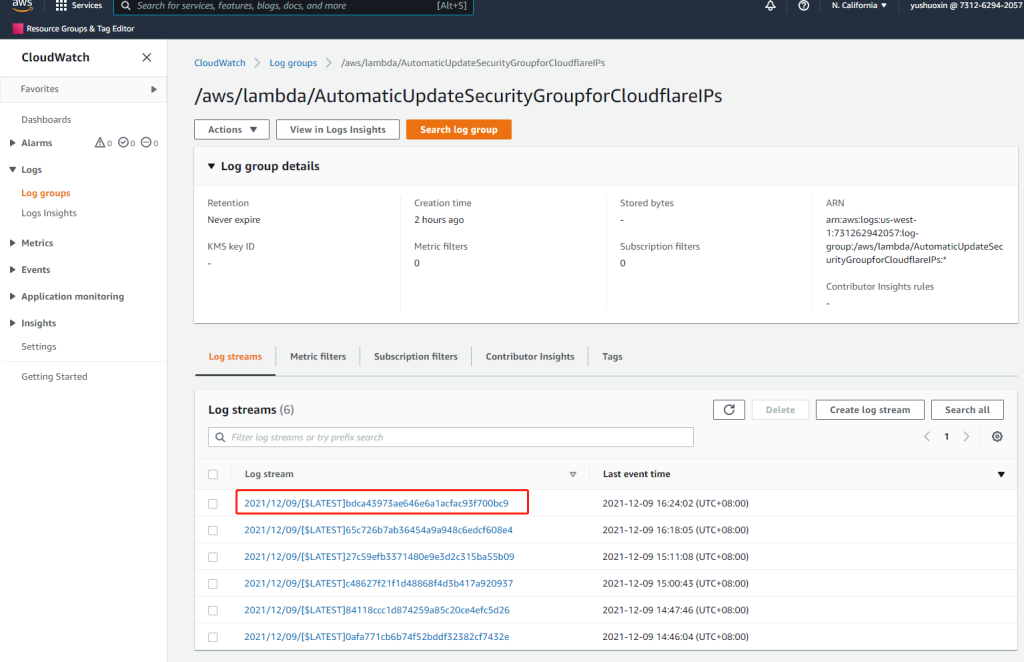This screenshot has width=1024, height=662.
Task: Switch to the Metric filters tab
Action: (318, 357)
